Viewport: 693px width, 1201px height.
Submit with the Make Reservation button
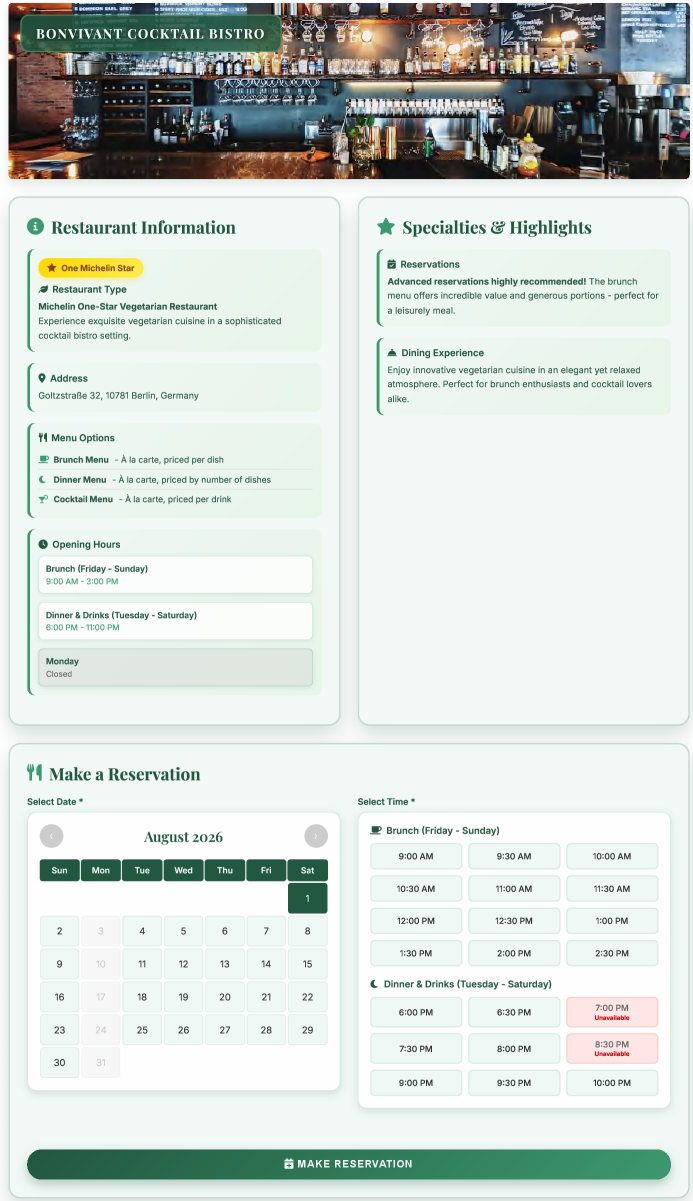coord(348,1164)
